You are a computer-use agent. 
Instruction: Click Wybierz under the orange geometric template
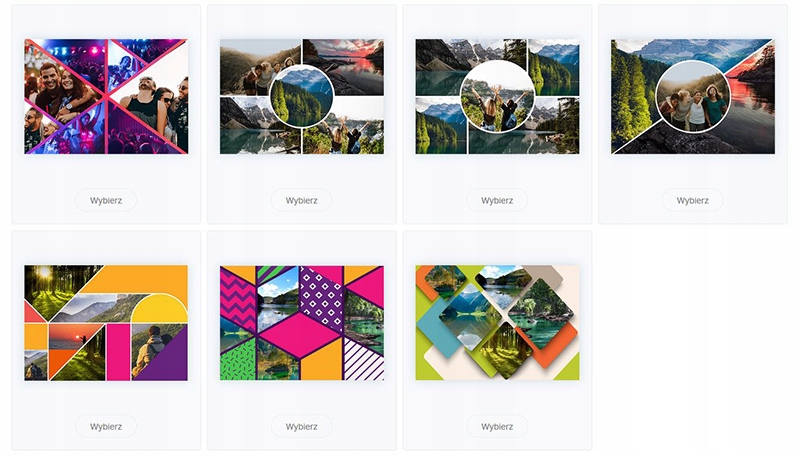[x=106, y=426]
